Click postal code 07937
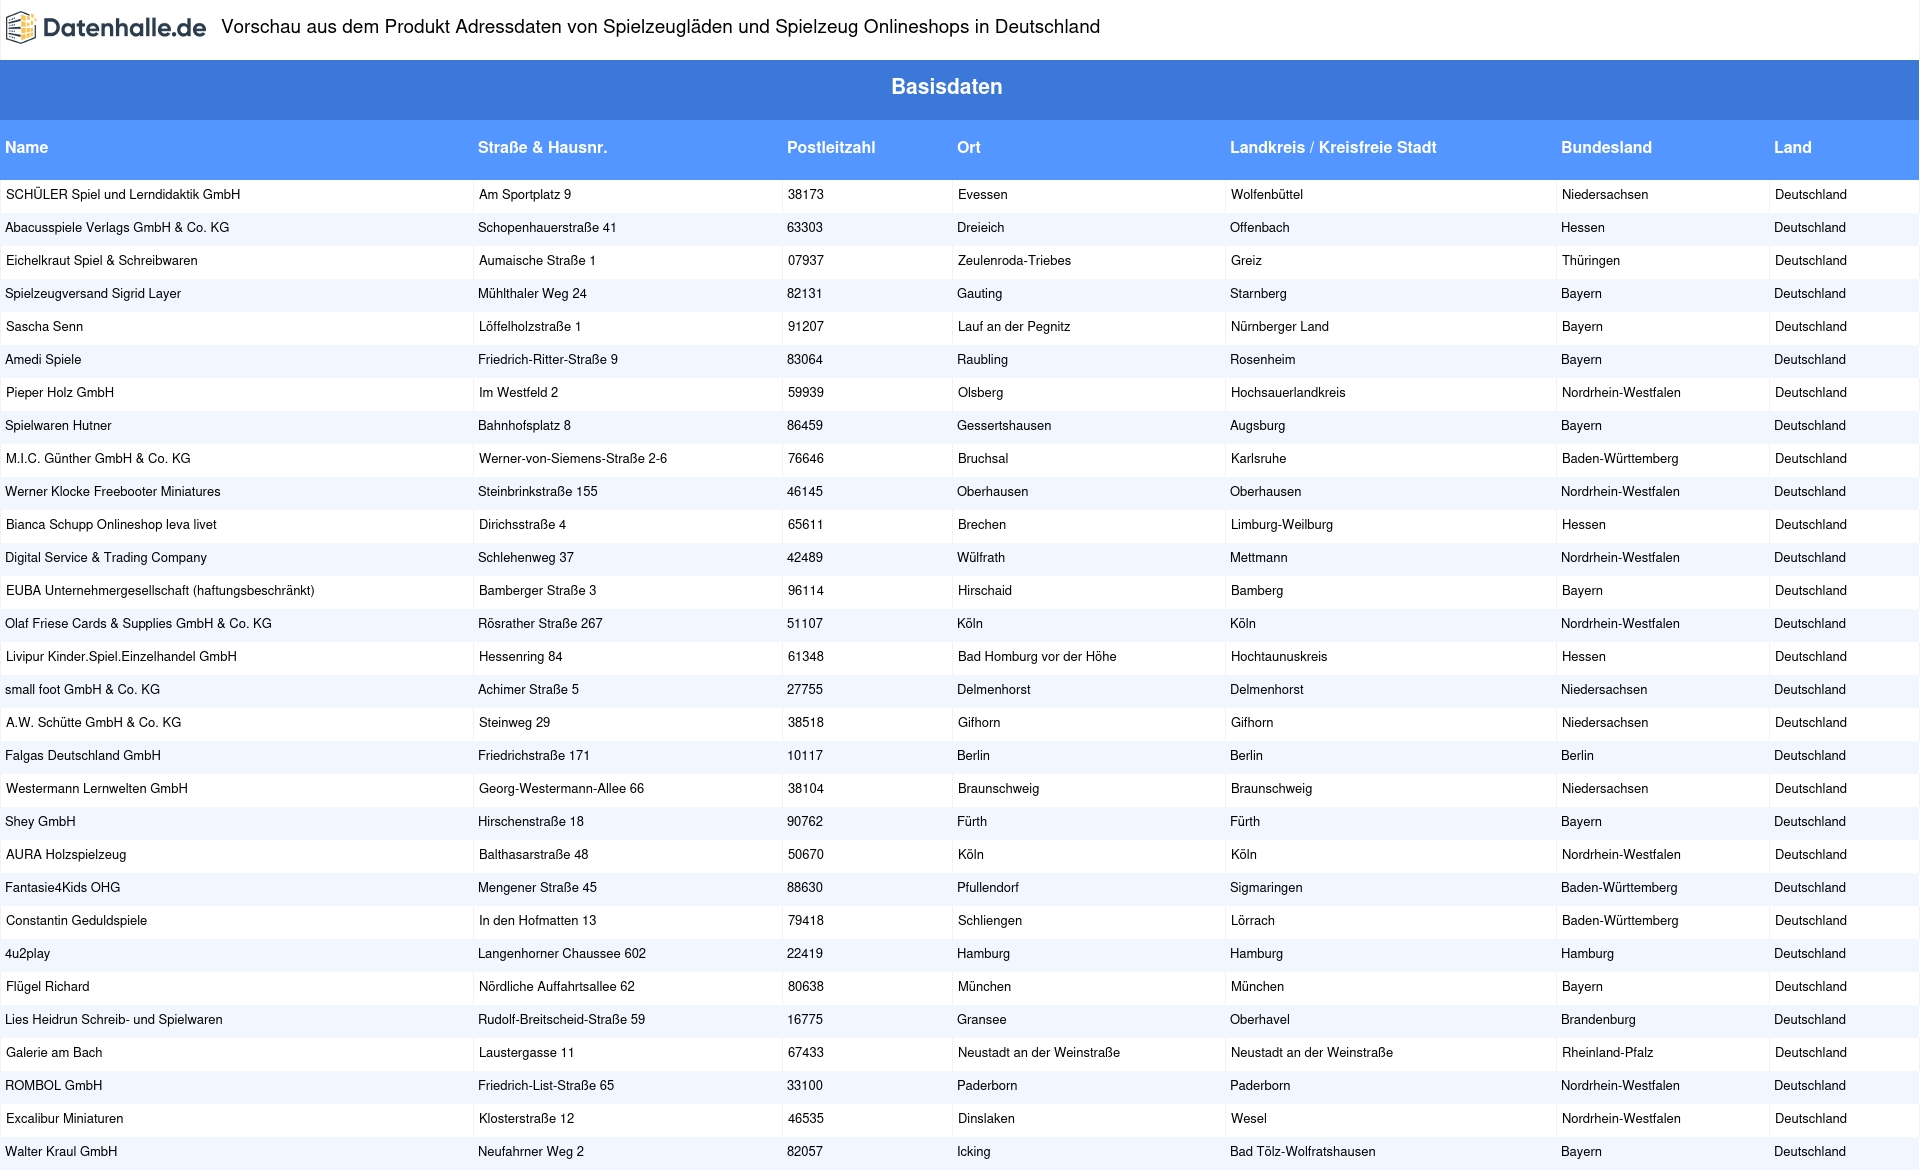Screen dimensions: 1920x1170 (x=806, y=261)
